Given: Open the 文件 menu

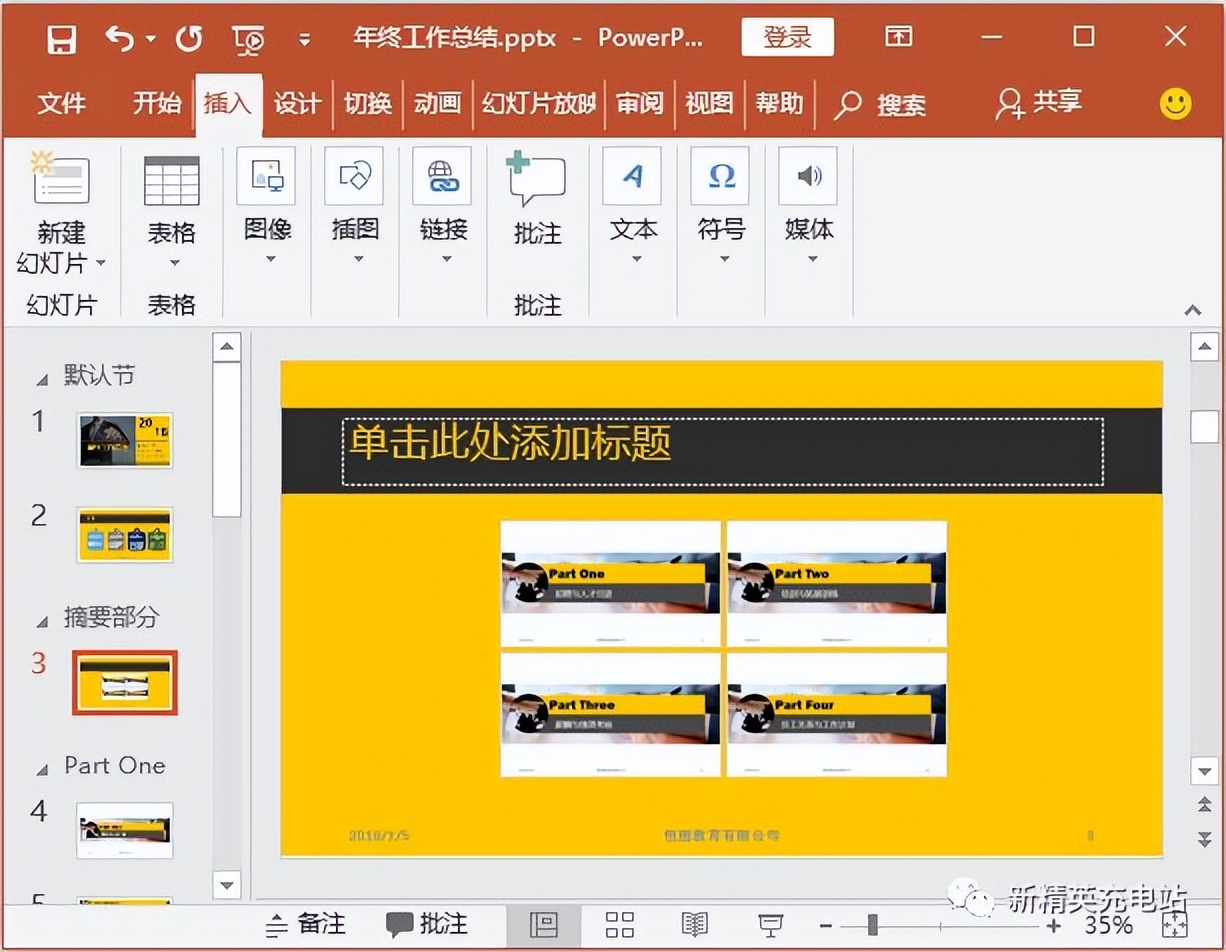Looking at the screenshot, I should (x=61, y=103).
